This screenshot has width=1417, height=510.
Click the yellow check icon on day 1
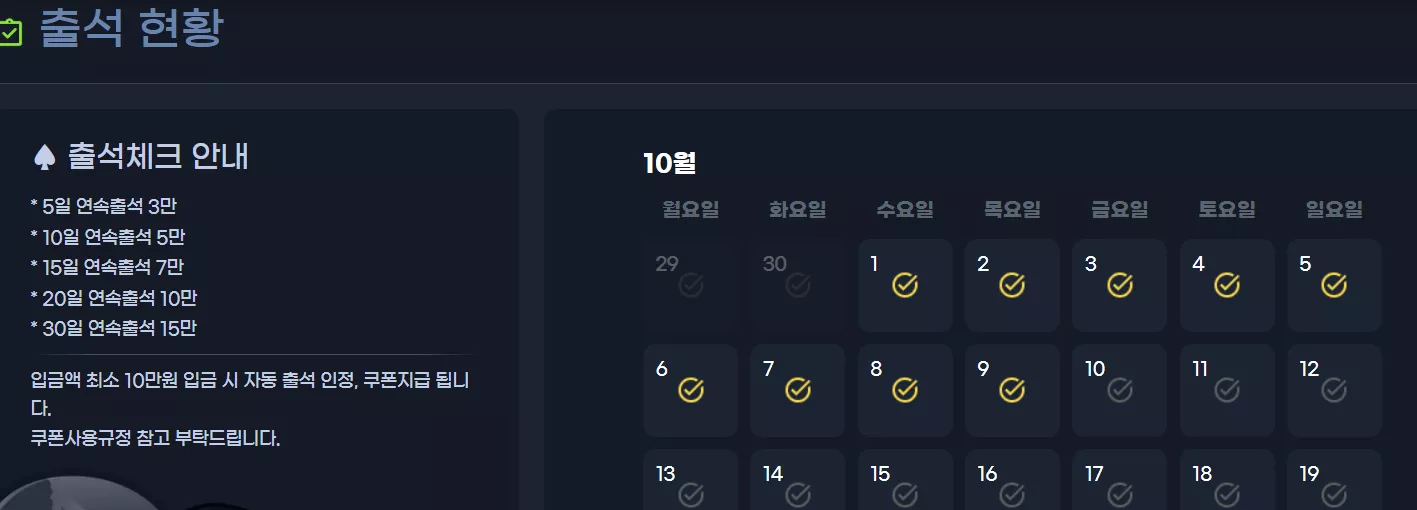(905, 286)
